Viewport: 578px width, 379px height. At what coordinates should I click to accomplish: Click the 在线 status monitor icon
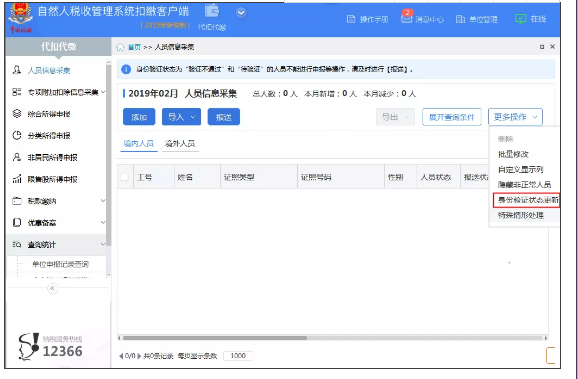(x=520, y=19)
